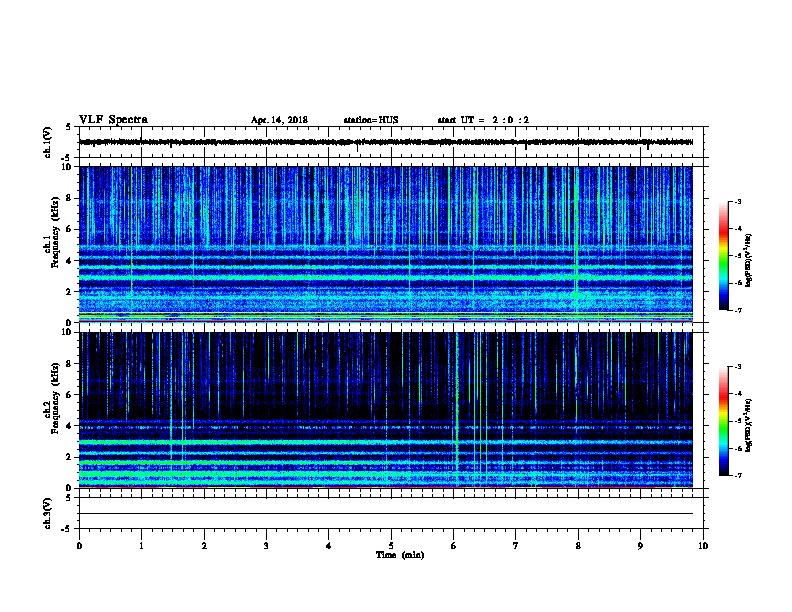Click time axis tick label "4"
Image resolution: width=792 pixels, height=612 pixels.
(x=329, y=545)
